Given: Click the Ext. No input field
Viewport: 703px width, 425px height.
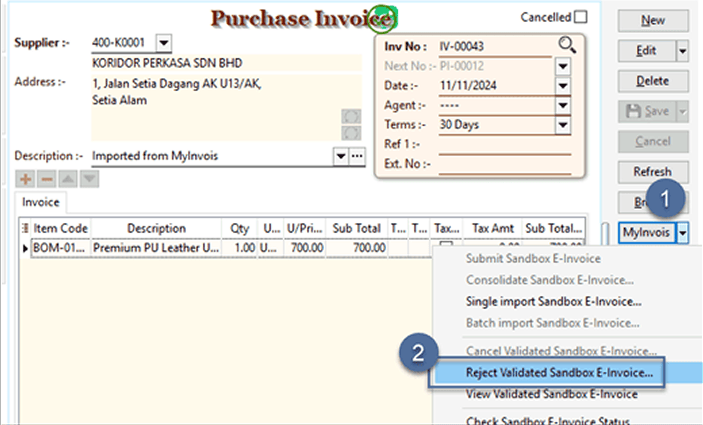Looking at the screenshot, I should point(504,164).
